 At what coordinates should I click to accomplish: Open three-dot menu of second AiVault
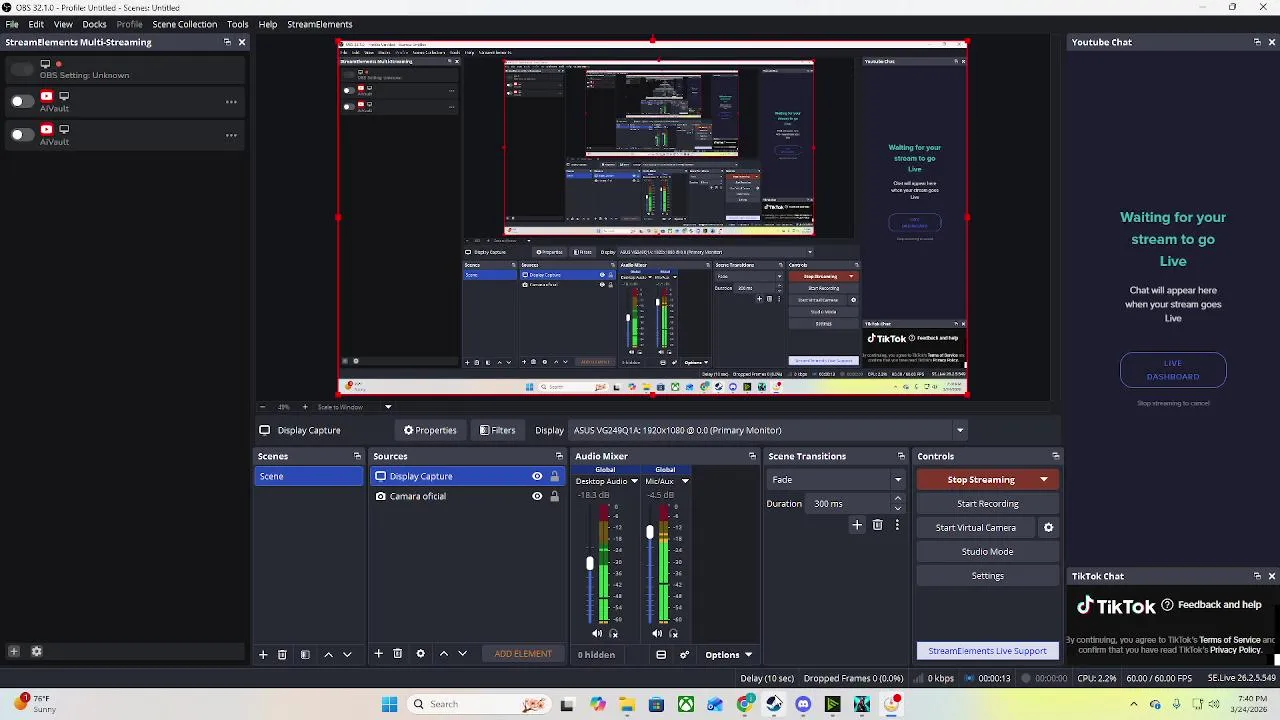231,135
